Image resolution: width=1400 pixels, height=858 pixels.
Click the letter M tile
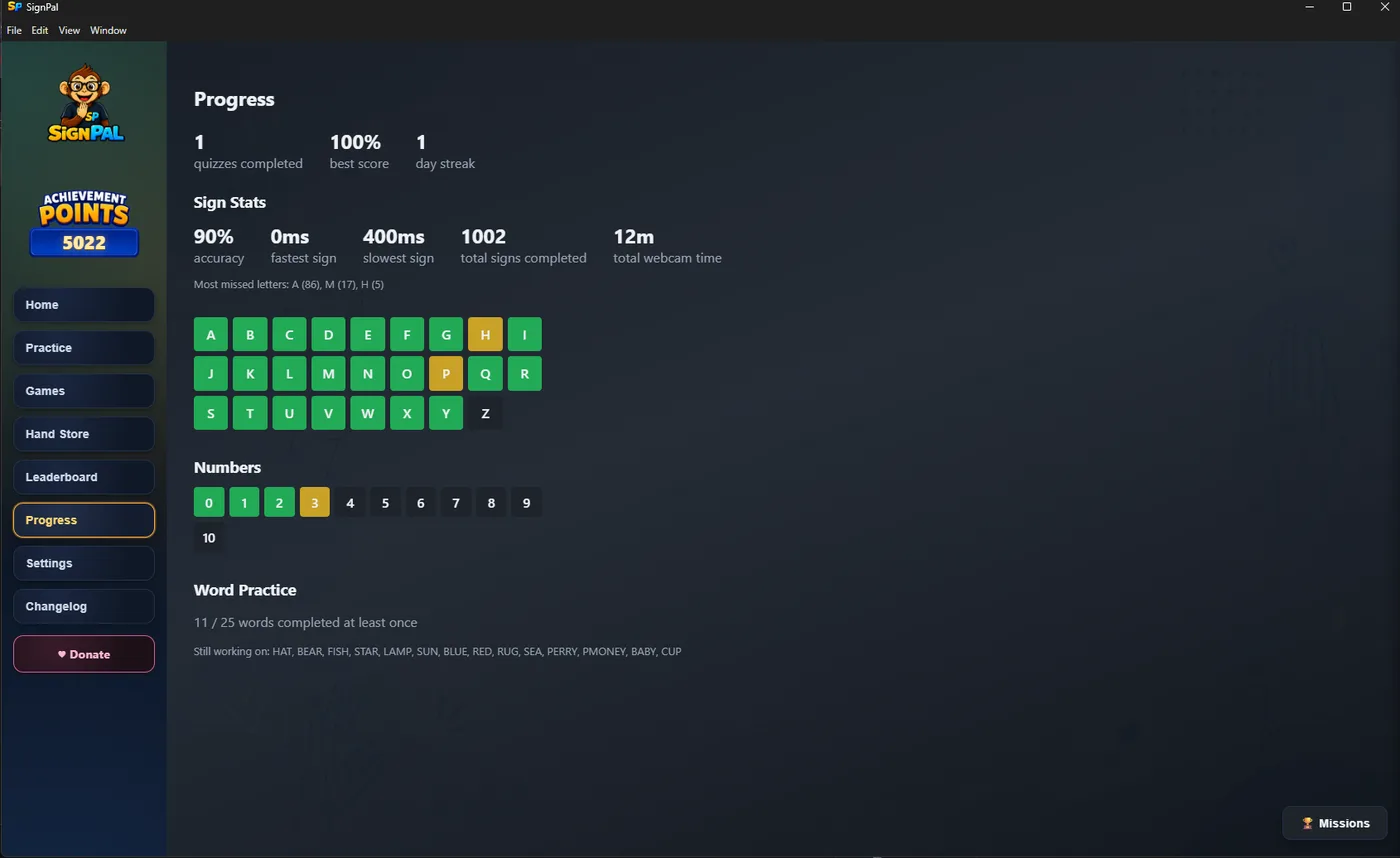coord(328,373)
